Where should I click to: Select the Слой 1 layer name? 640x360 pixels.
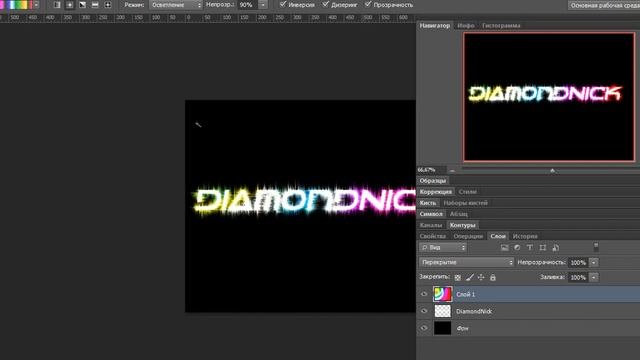(x=466, y=294)
